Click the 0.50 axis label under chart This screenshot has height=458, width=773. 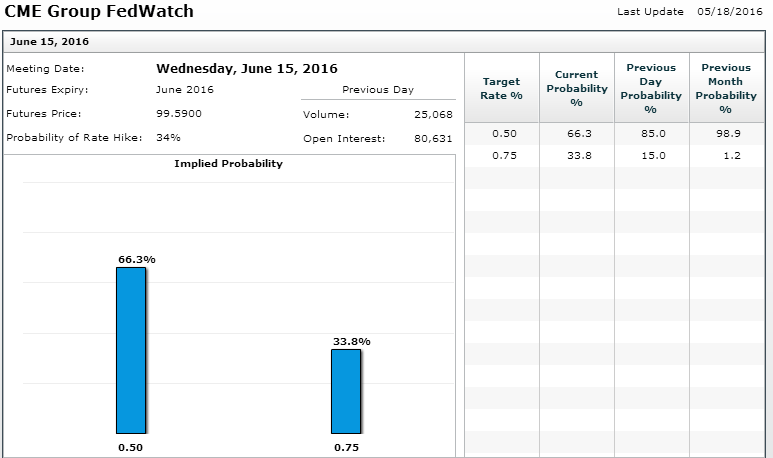coord(130,448)
